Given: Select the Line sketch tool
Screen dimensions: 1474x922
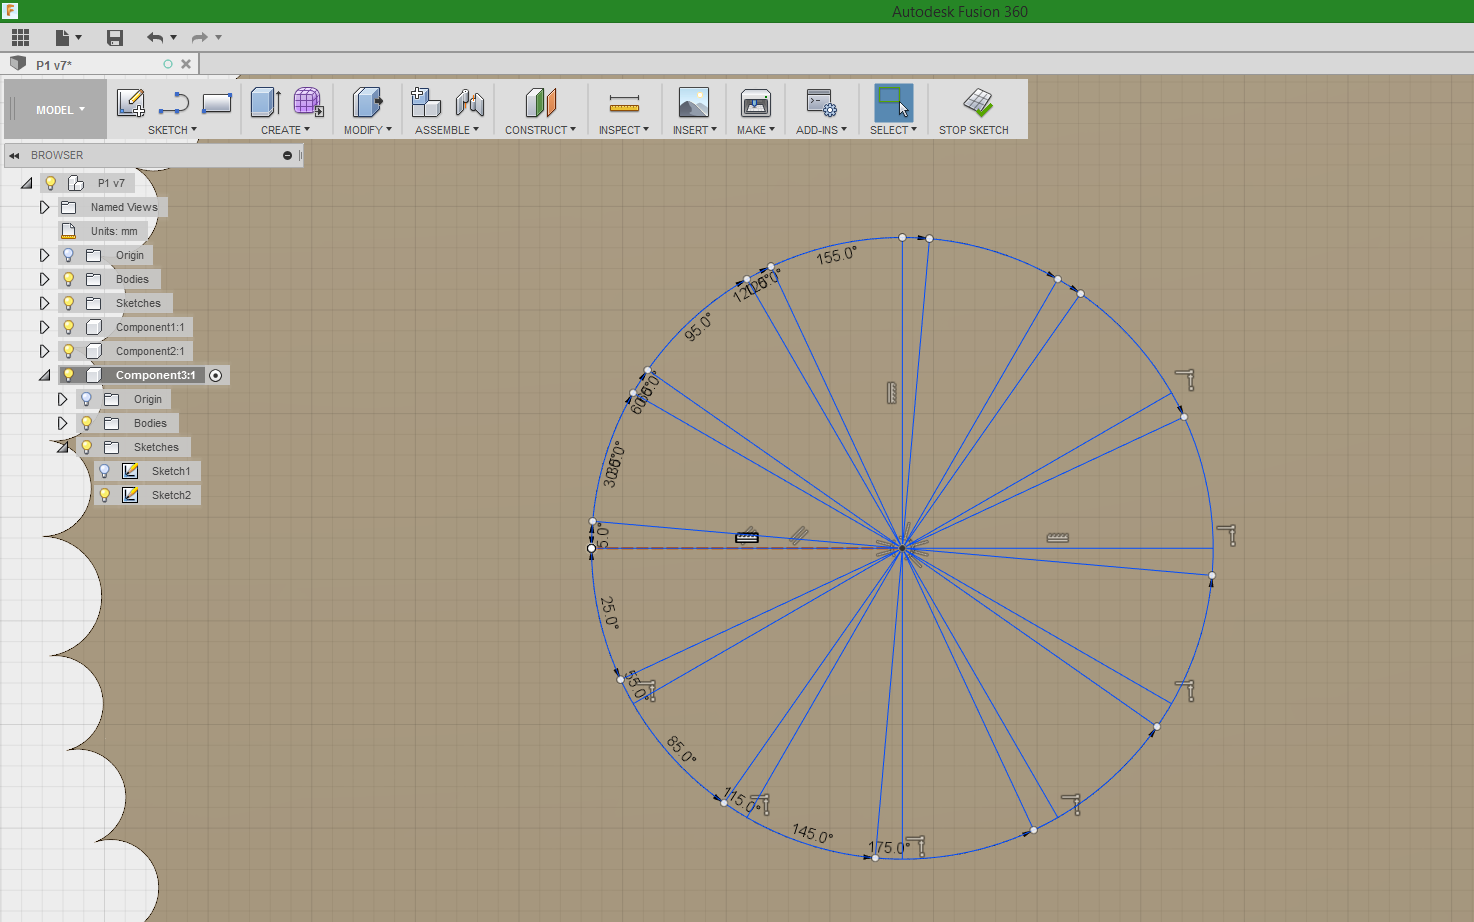Looking at the screenshot, I should pyautogui.click(x=174, y=103).
